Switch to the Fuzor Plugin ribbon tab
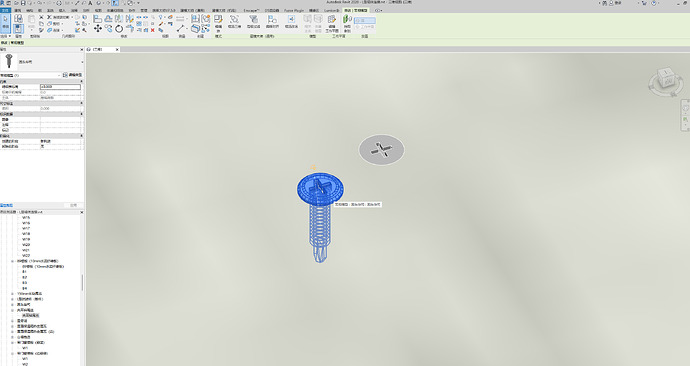 click(x=294, y=10)
